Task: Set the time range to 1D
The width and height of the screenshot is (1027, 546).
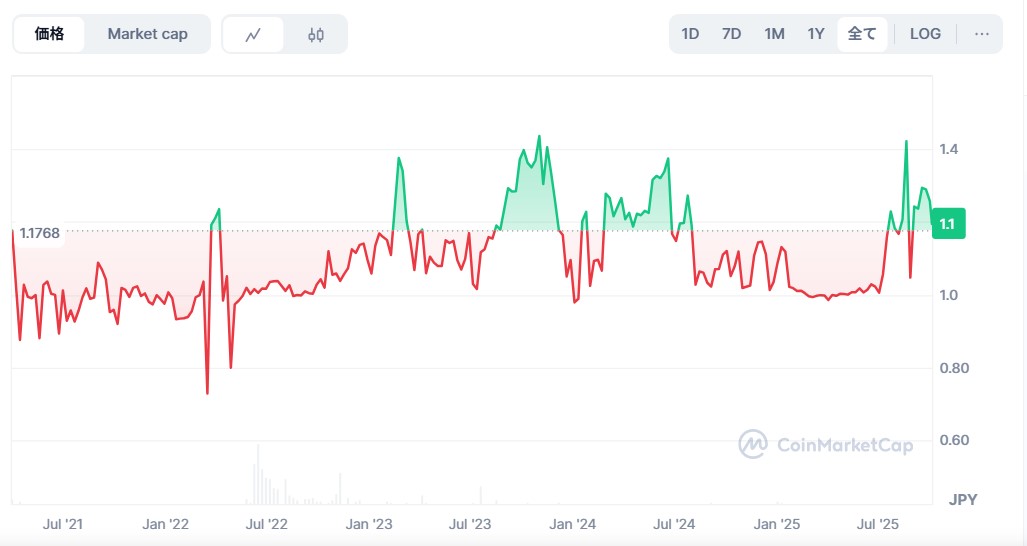Action: [690, 34]
